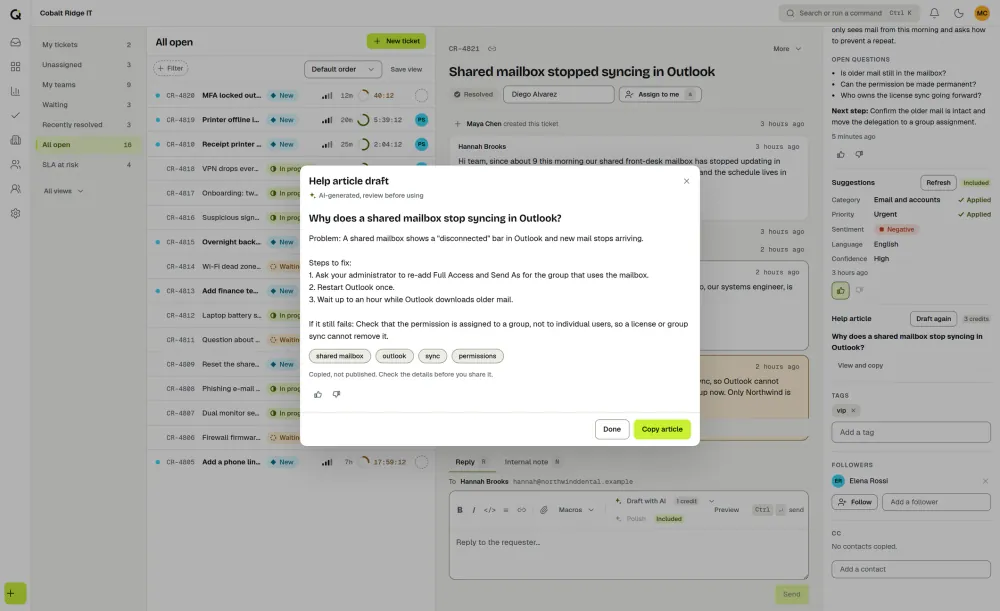1000x611 pixels.
Task: Select the checkbox circle for CR-4820
Action: pos(421,95)
